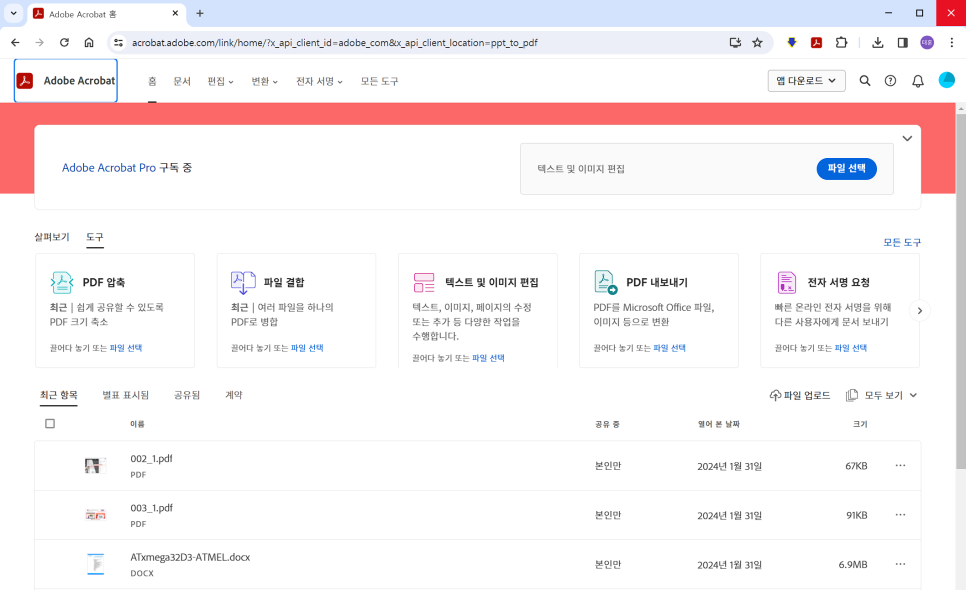Click the PDF 내보내기 tool icon
The height and width of the screenshot is (590, 966).
click(606, 282)
